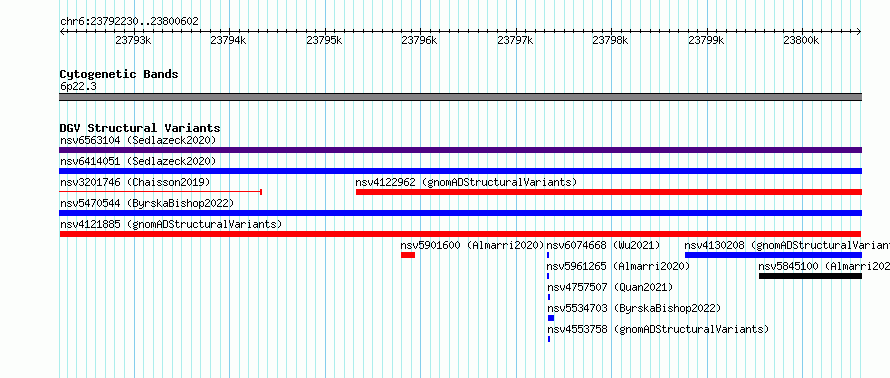Image resolution: width=890 pixels, height=378 pixels.
Task: Select the gray 6p22.3 cytogenetic band bar
Action: (x=460, y=97)
